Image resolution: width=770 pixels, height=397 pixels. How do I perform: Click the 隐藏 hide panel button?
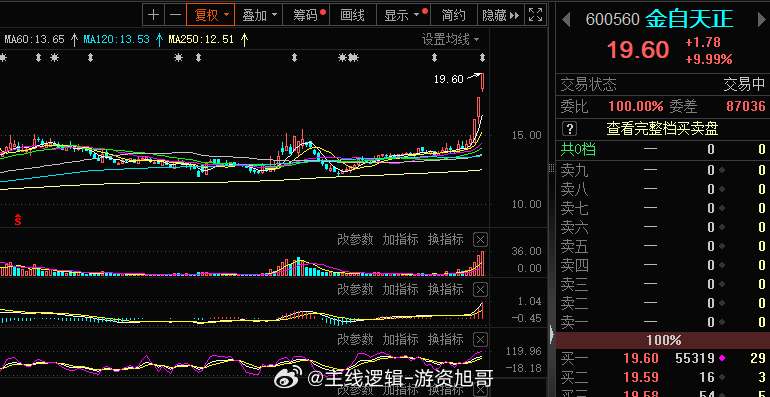[x=500, y=15]
